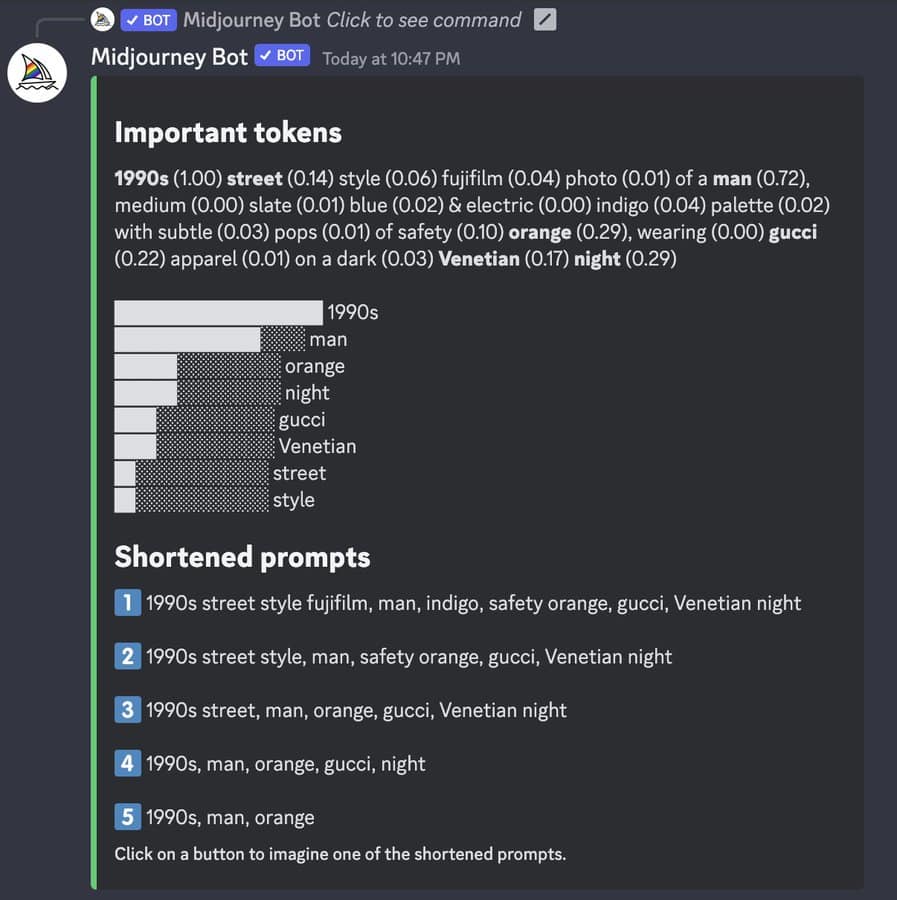Click the number 4 shortened prompt icon
The image size is (897, 900).
click(127, 763)
